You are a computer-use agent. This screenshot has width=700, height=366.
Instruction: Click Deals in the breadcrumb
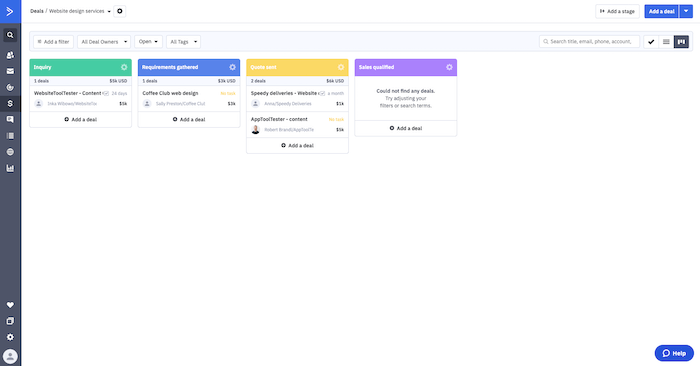(37, 11)
